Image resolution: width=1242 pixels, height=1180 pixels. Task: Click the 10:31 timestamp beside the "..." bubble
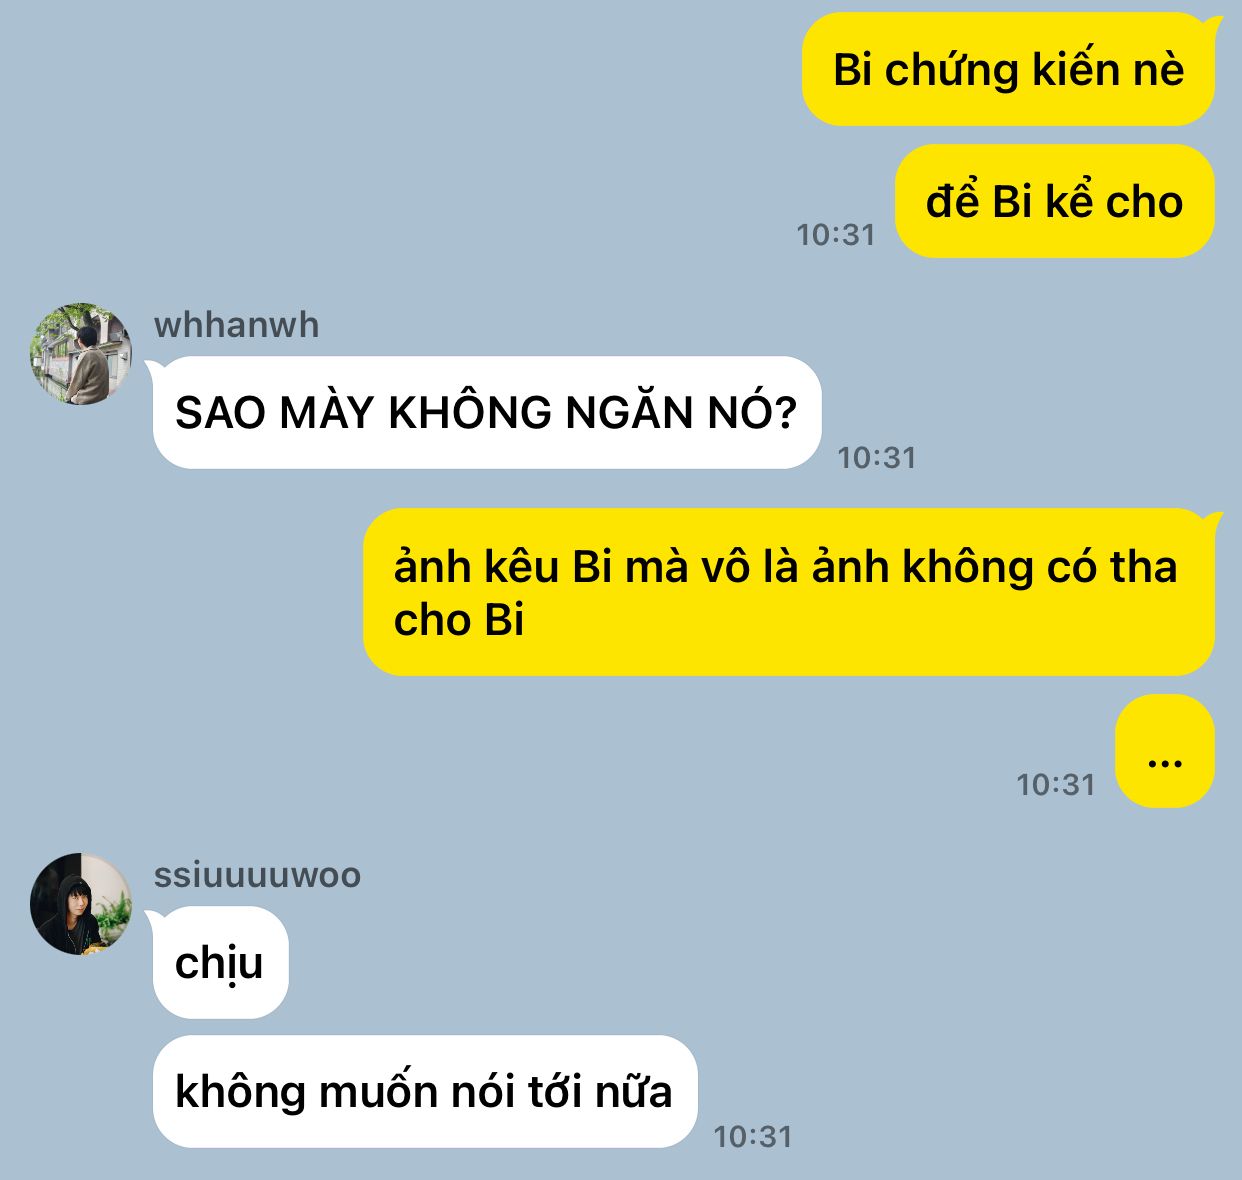coord(1056,785)
